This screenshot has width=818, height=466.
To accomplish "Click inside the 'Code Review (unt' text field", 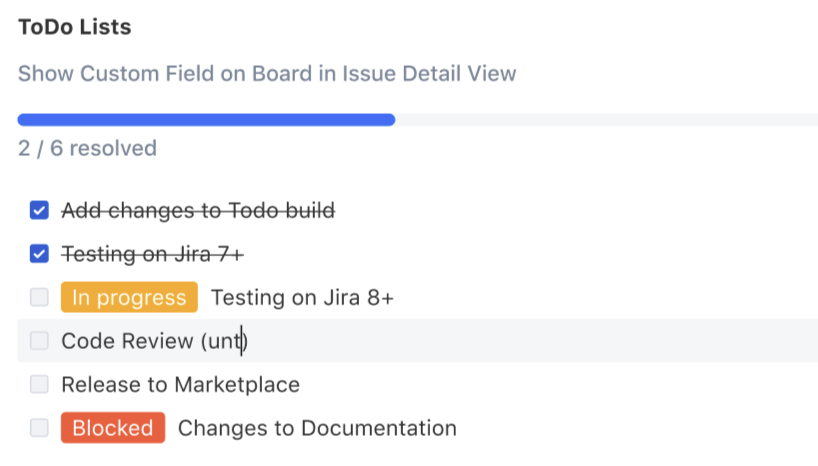I will click(153, 341).
